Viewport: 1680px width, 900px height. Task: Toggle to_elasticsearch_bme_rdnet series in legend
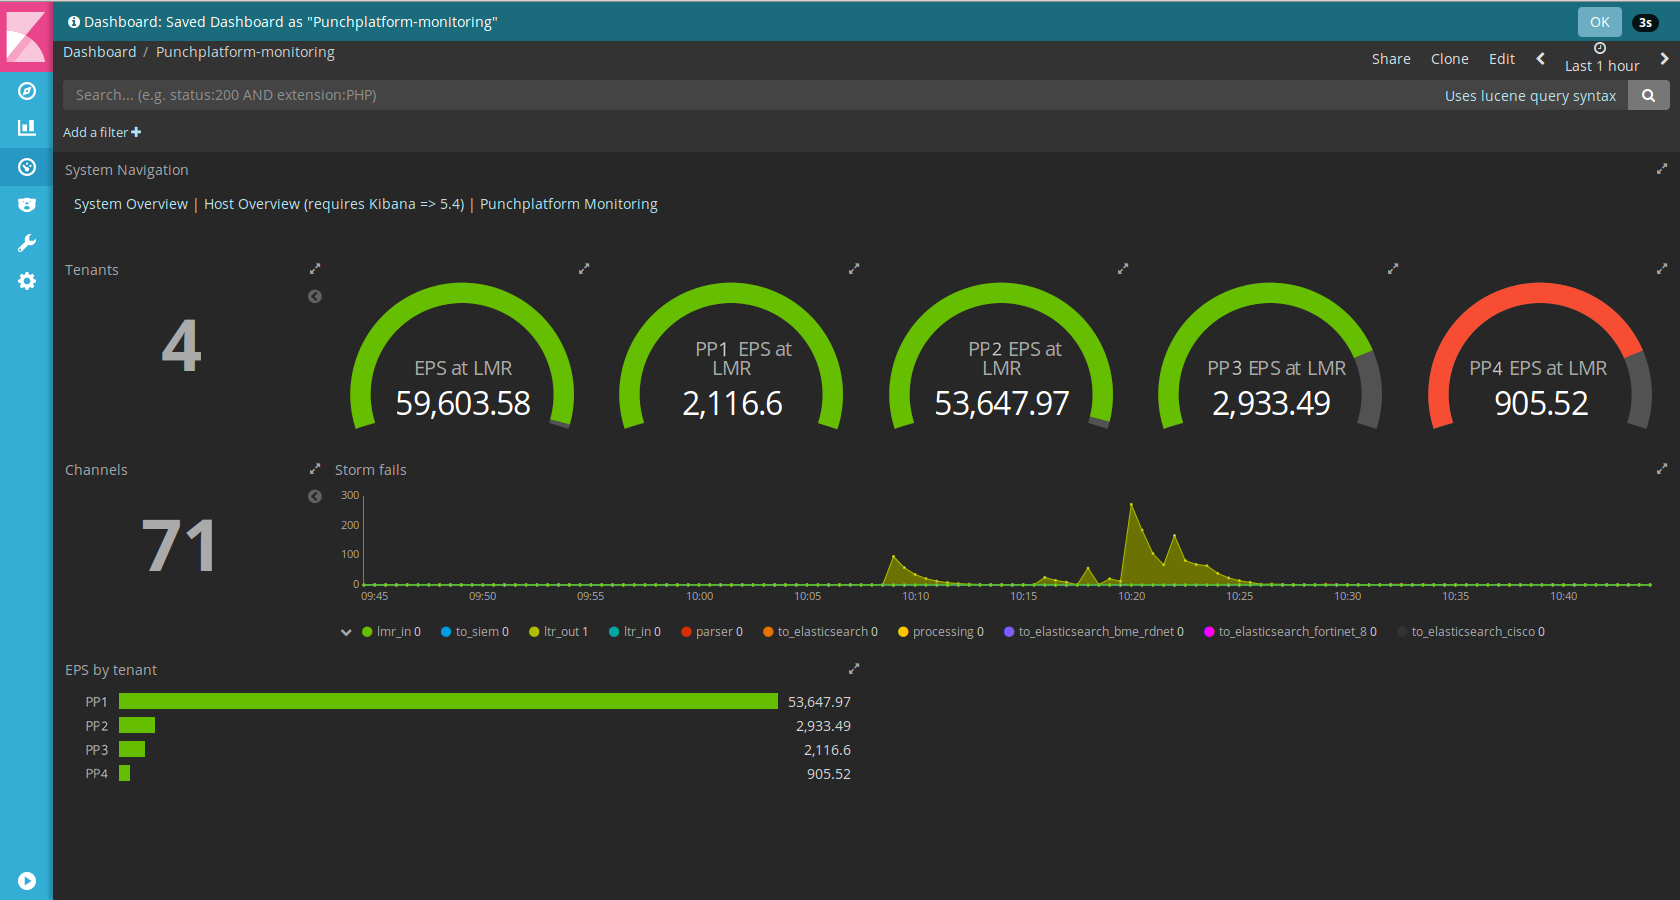click(1094, 632)
